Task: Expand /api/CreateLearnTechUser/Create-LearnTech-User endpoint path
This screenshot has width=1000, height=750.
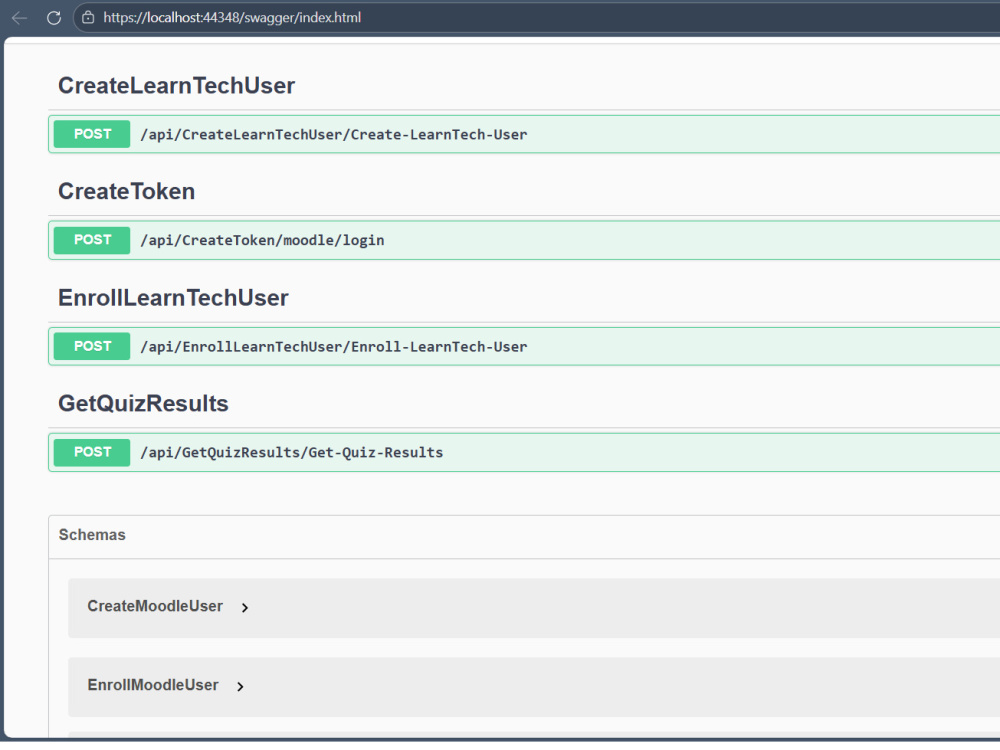Action: pos(334,135)
